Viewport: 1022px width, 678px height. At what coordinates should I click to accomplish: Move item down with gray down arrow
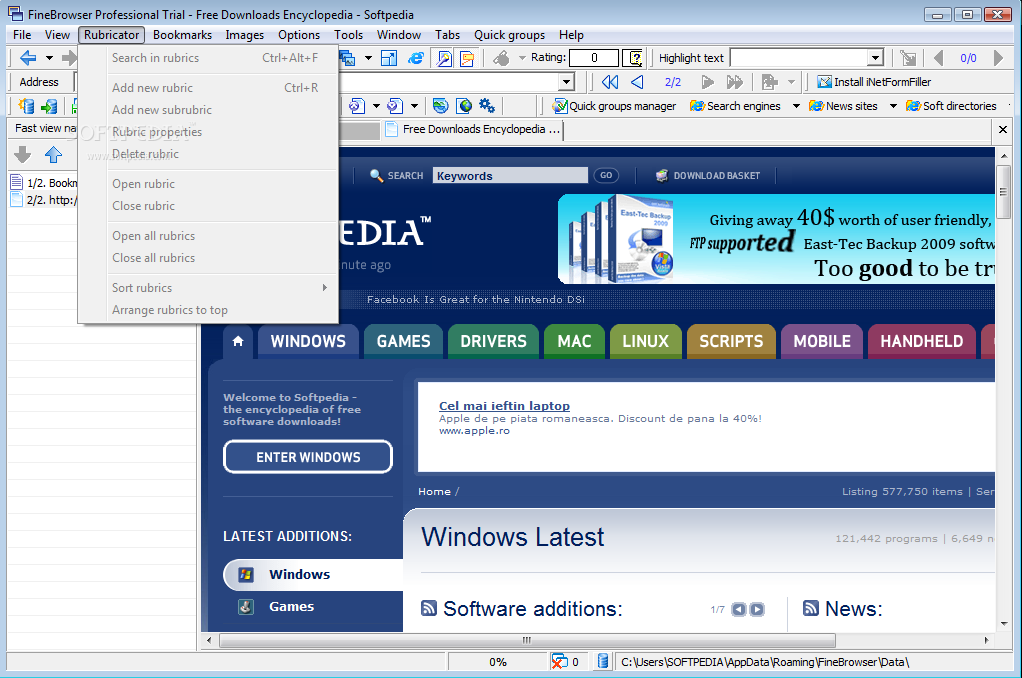click(x=23, y=155)
